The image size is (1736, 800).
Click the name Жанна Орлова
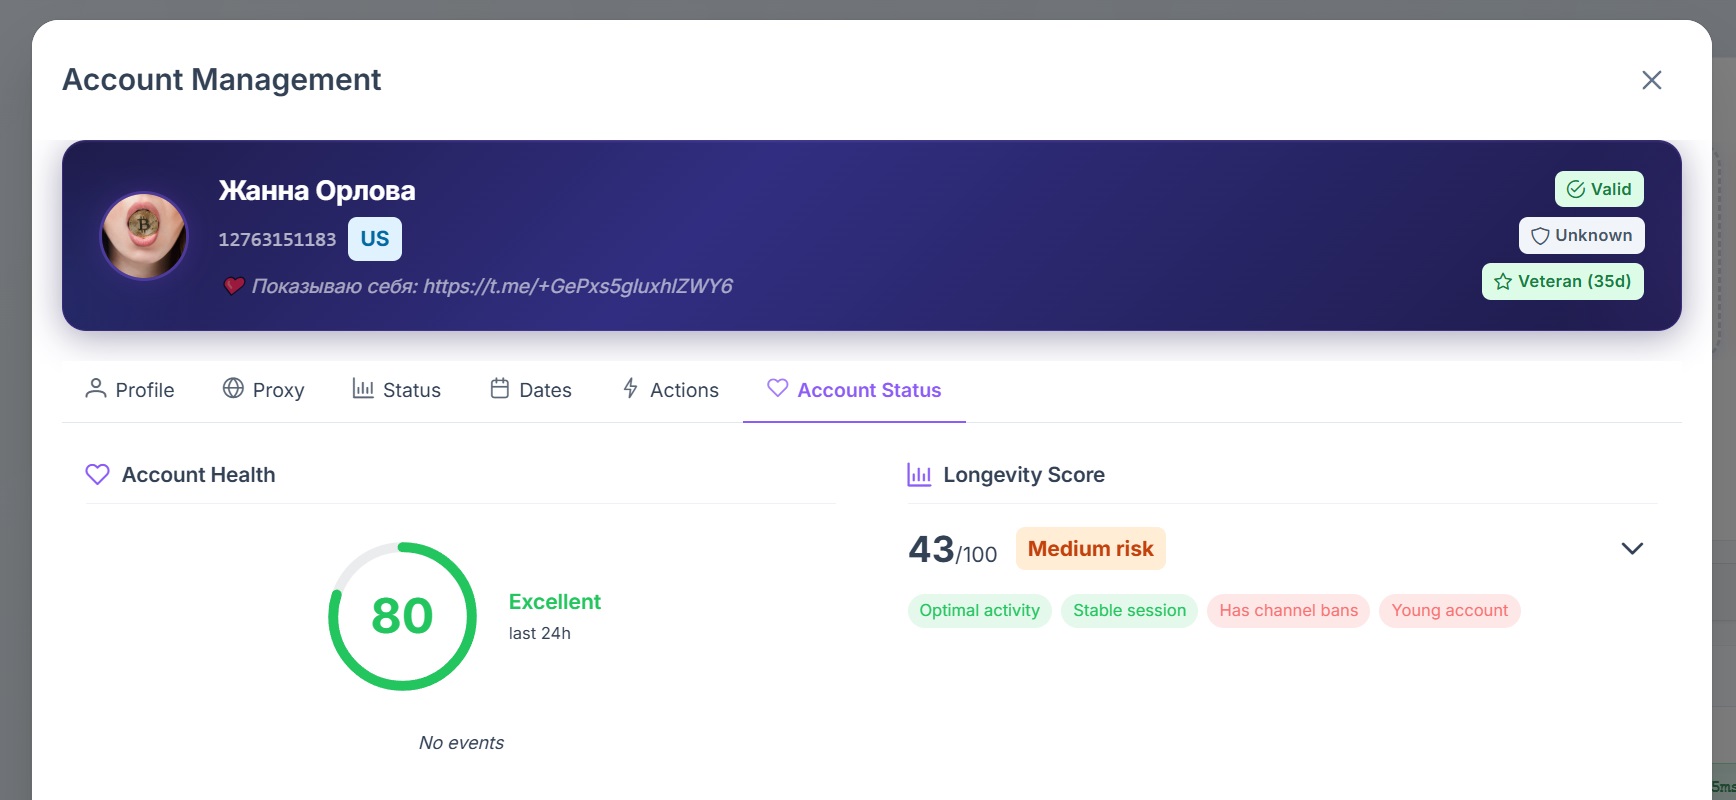[317, 190]
